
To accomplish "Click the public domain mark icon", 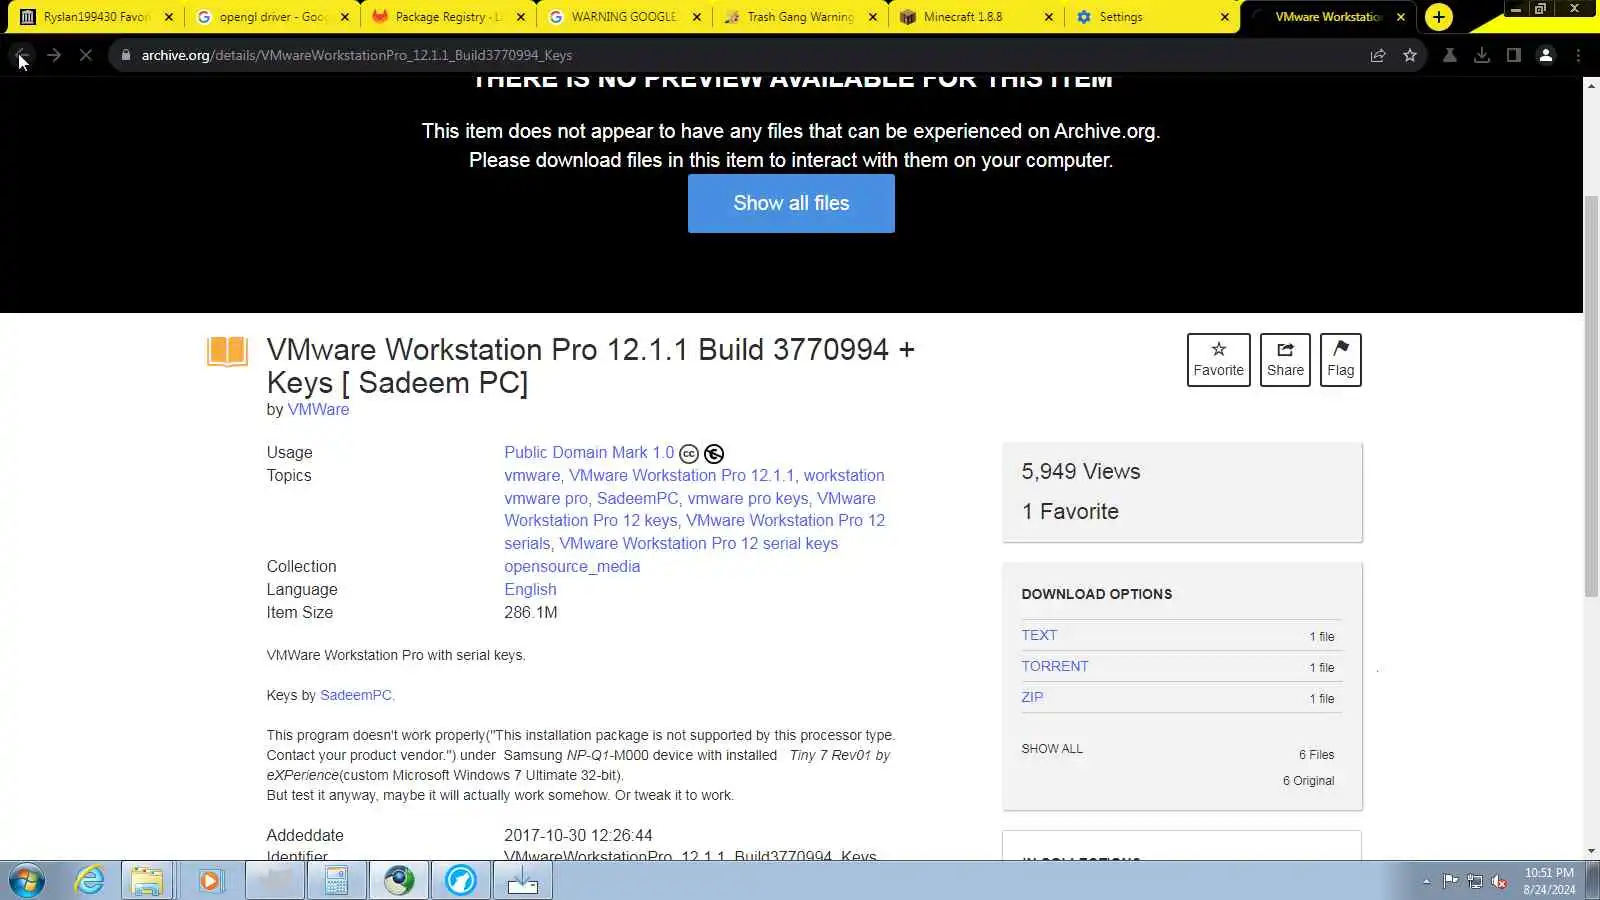I will (714, 454).
